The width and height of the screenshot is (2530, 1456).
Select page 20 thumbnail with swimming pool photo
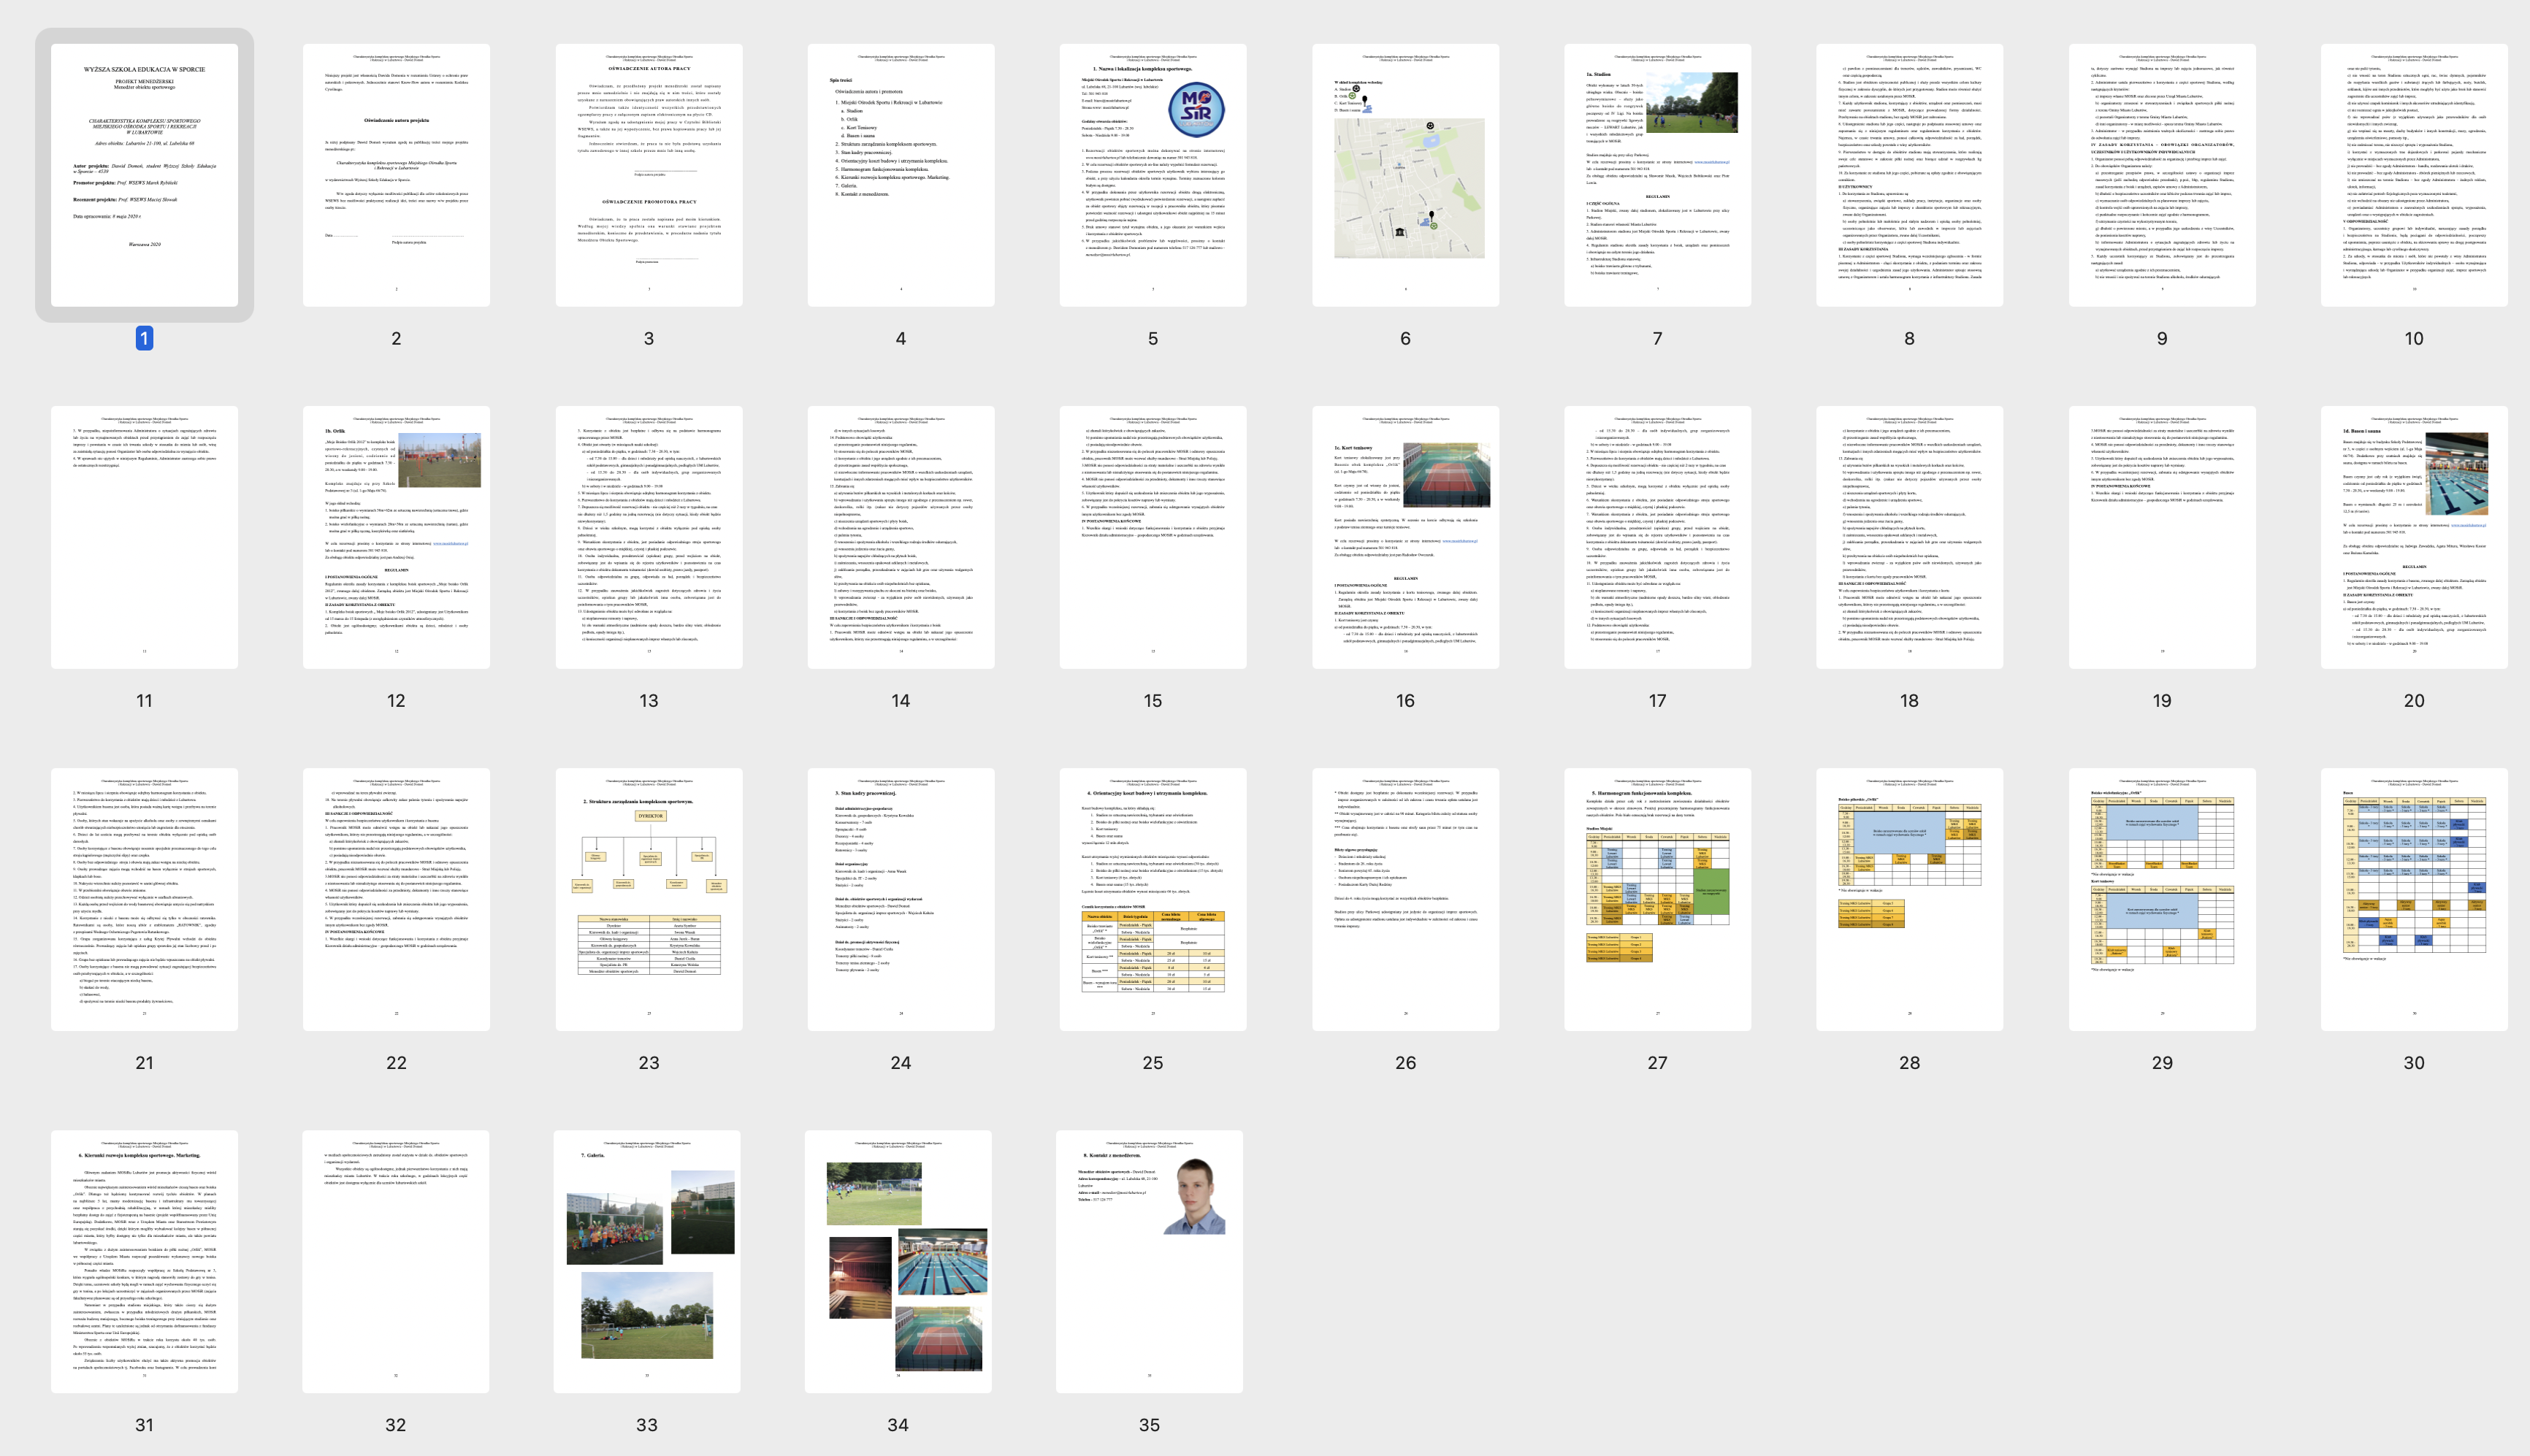click(x=2413, y=537)
